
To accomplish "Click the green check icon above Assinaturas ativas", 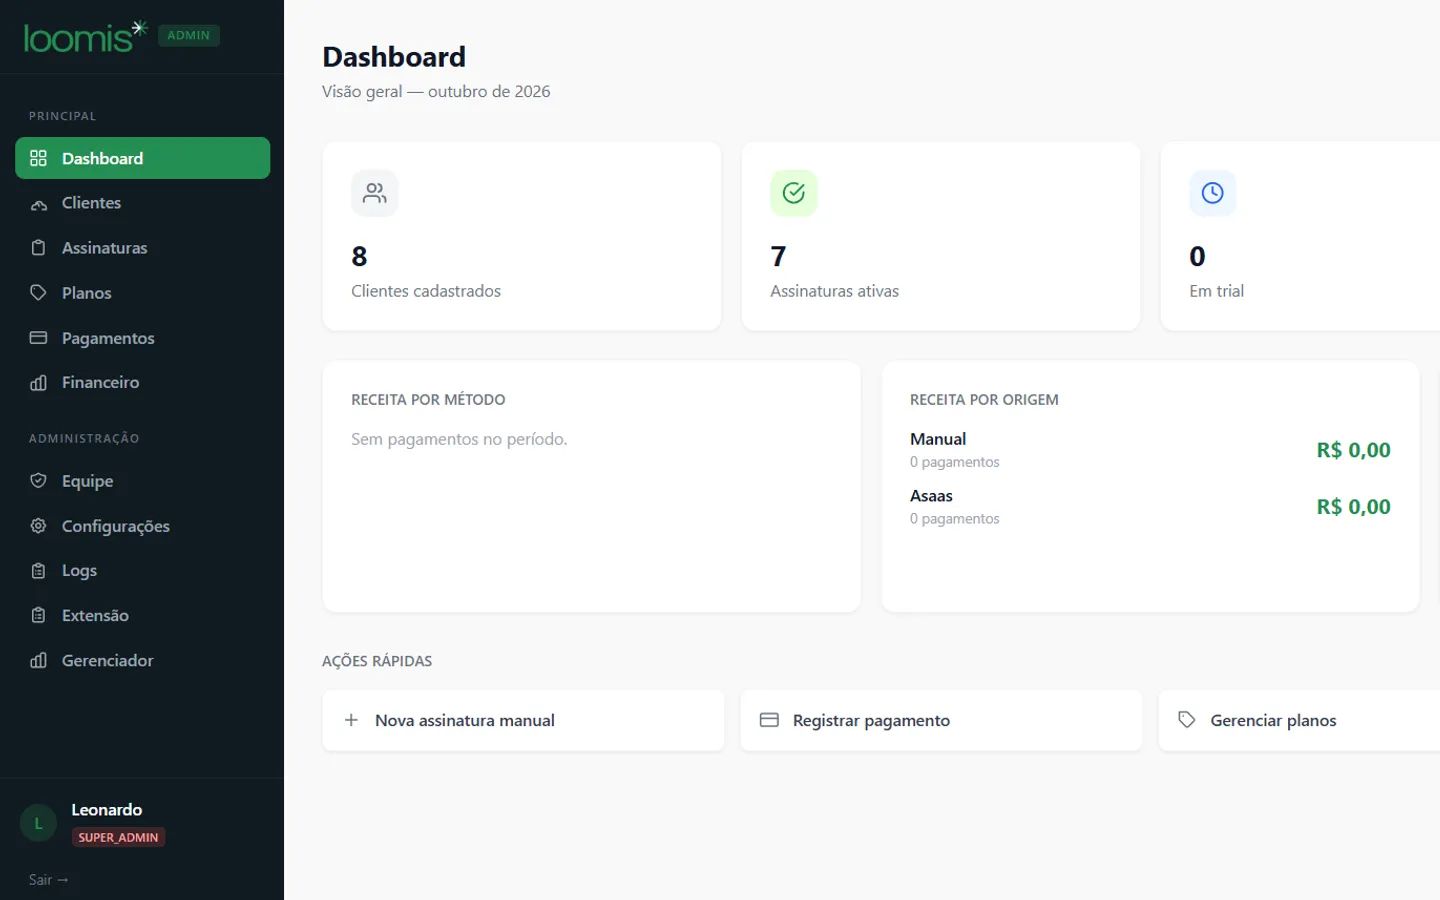I will point(794,193).
